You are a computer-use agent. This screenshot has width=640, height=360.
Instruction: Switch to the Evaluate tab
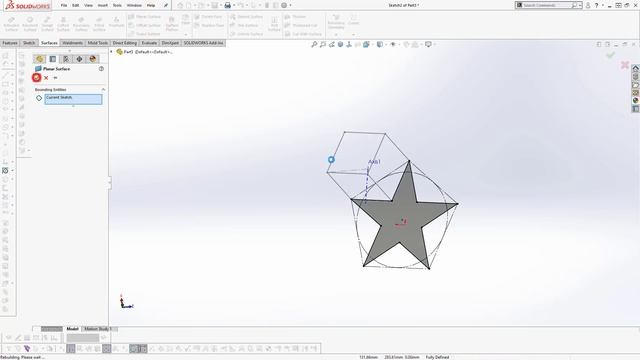[149, 43]
